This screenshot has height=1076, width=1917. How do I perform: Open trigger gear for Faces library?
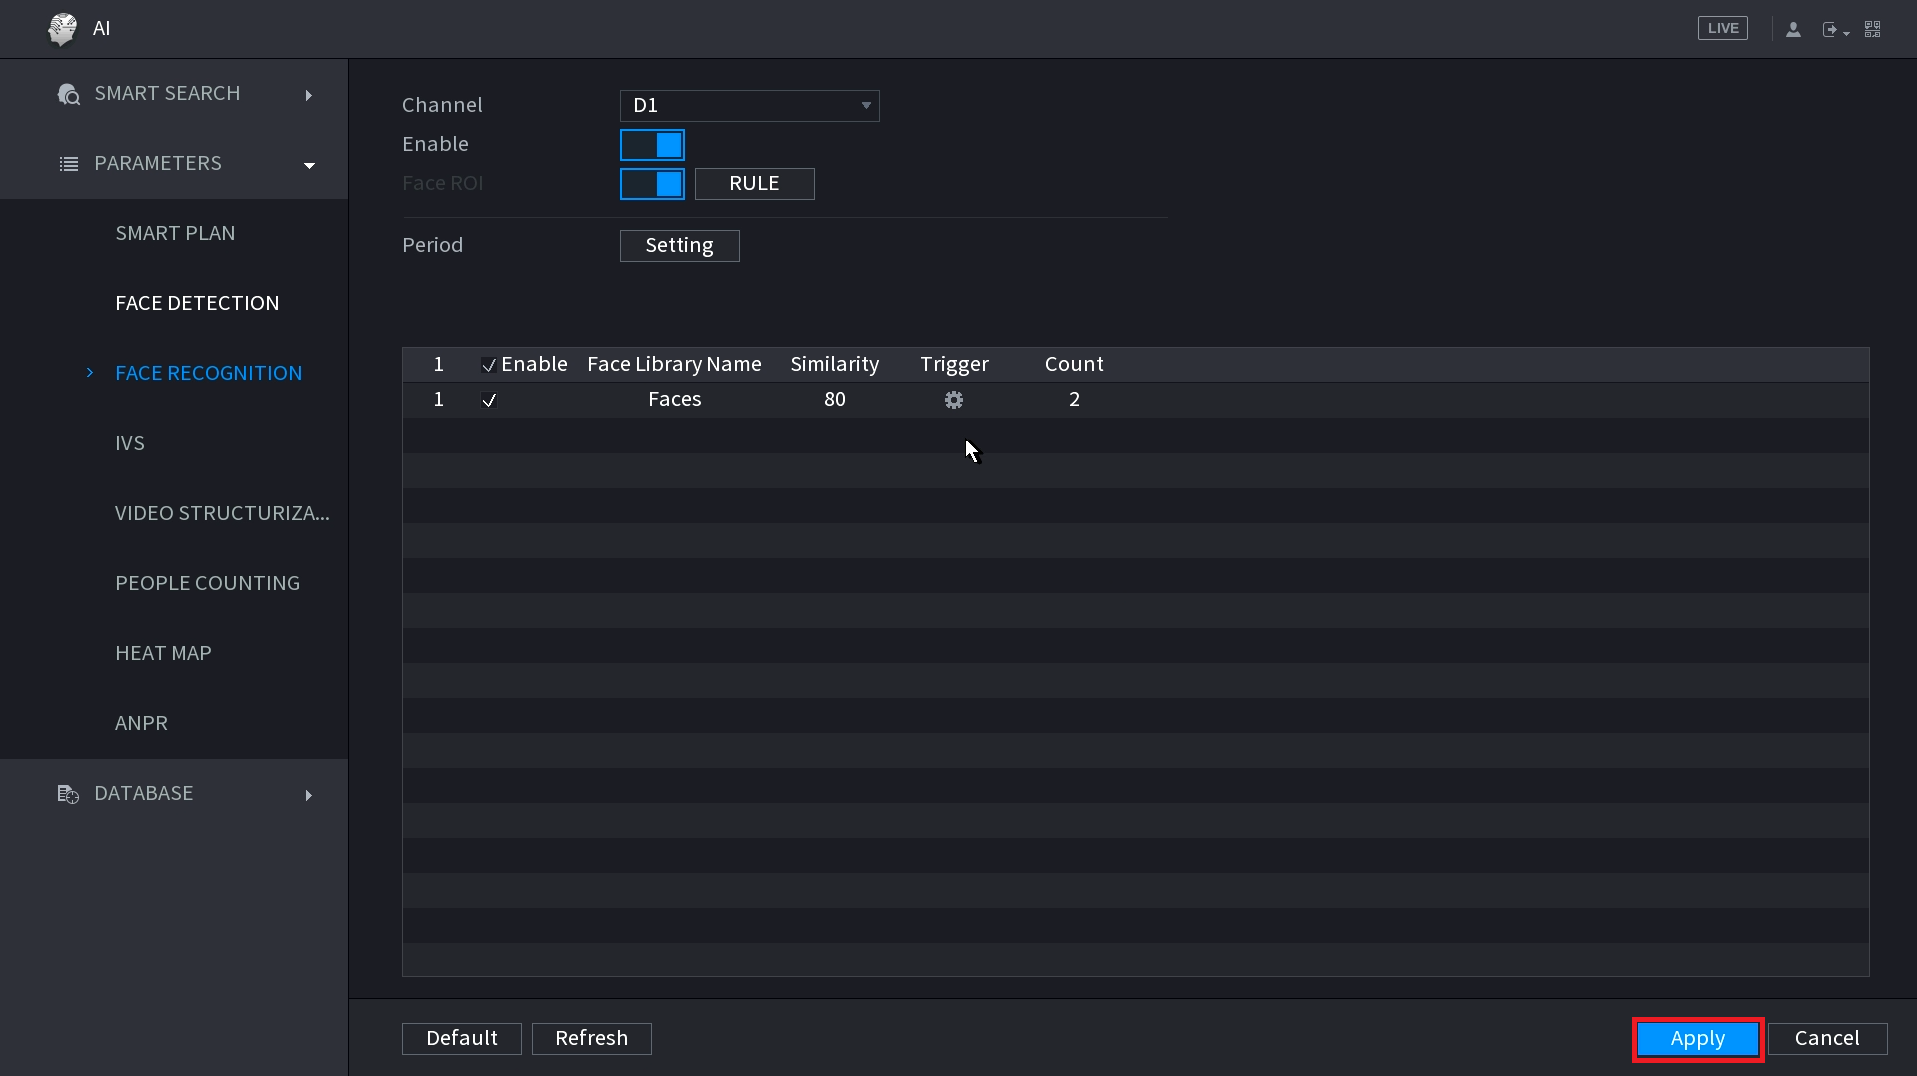point(954,400)
